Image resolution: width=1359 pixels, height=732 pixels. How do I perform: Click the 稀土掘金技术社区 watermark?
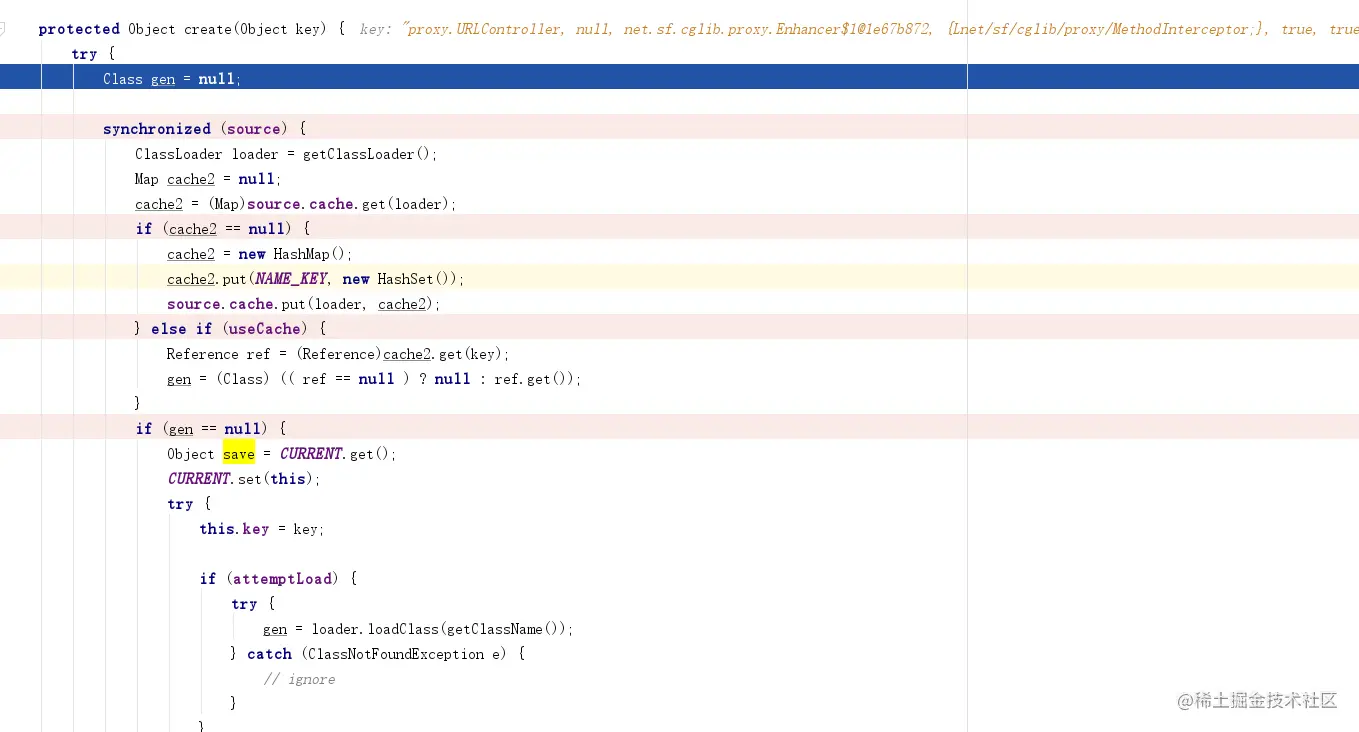(x=1257, y=700)
